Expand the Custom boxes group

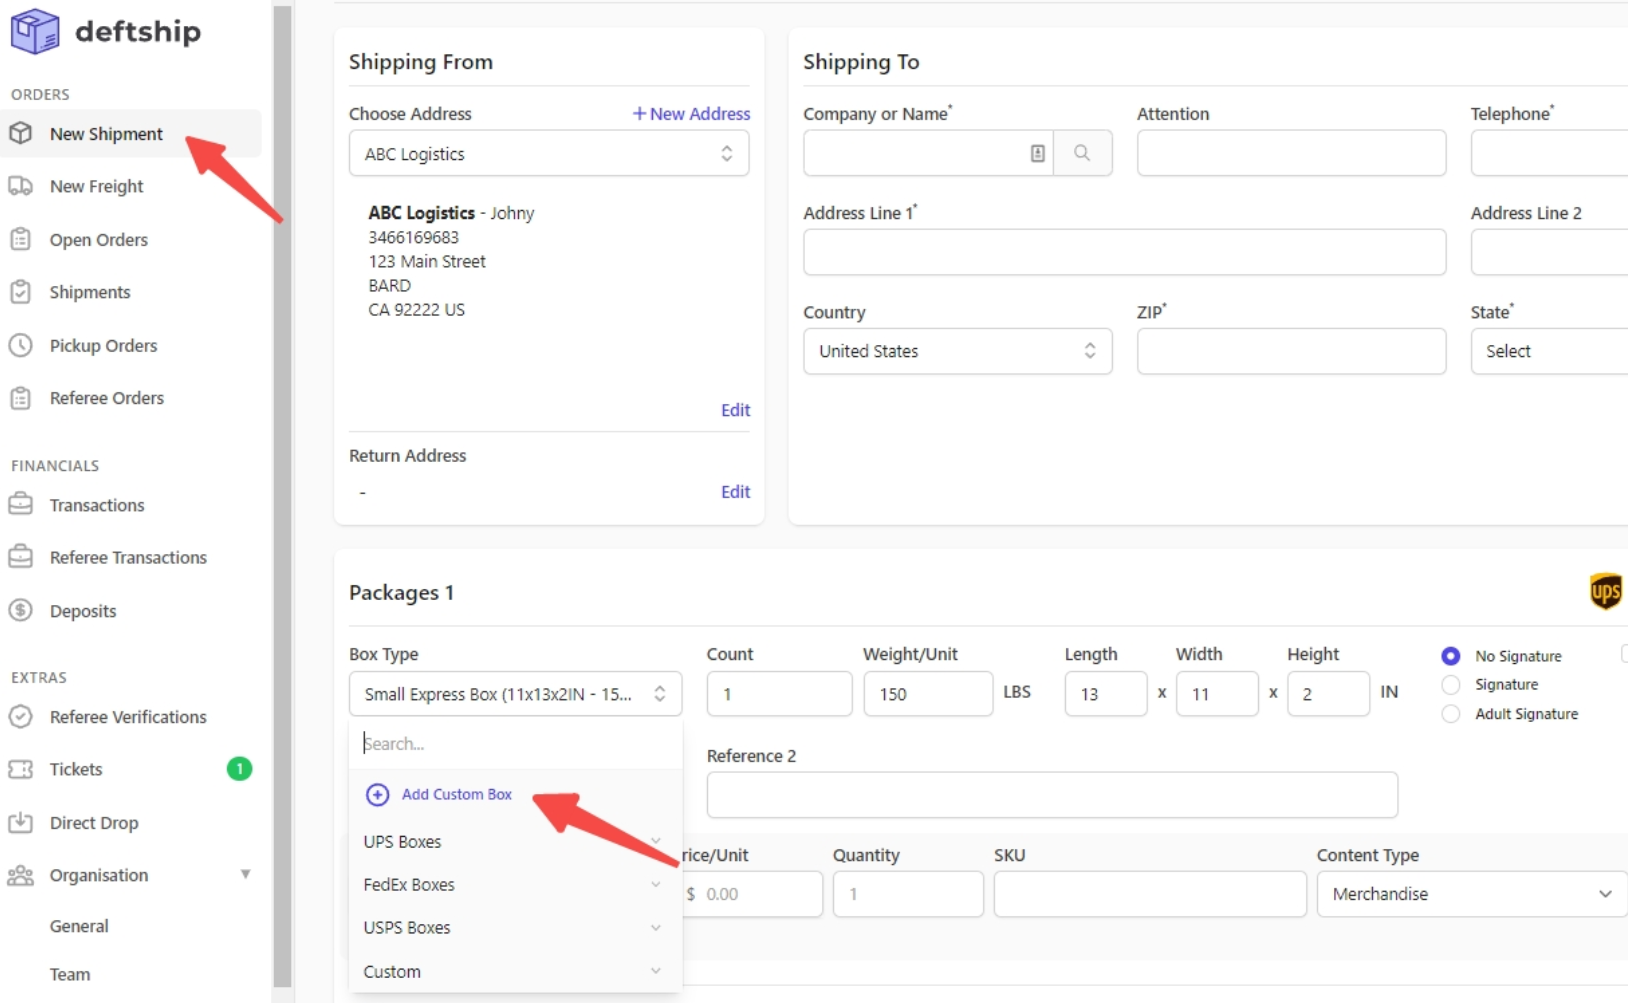coord(513,971)
